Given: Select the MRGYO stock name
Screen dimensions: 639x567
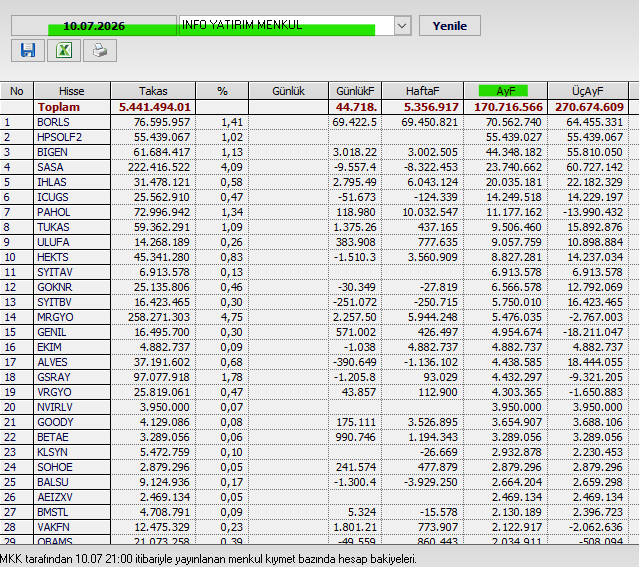Looking at the screenshot, I should click(x=55, y=317).
